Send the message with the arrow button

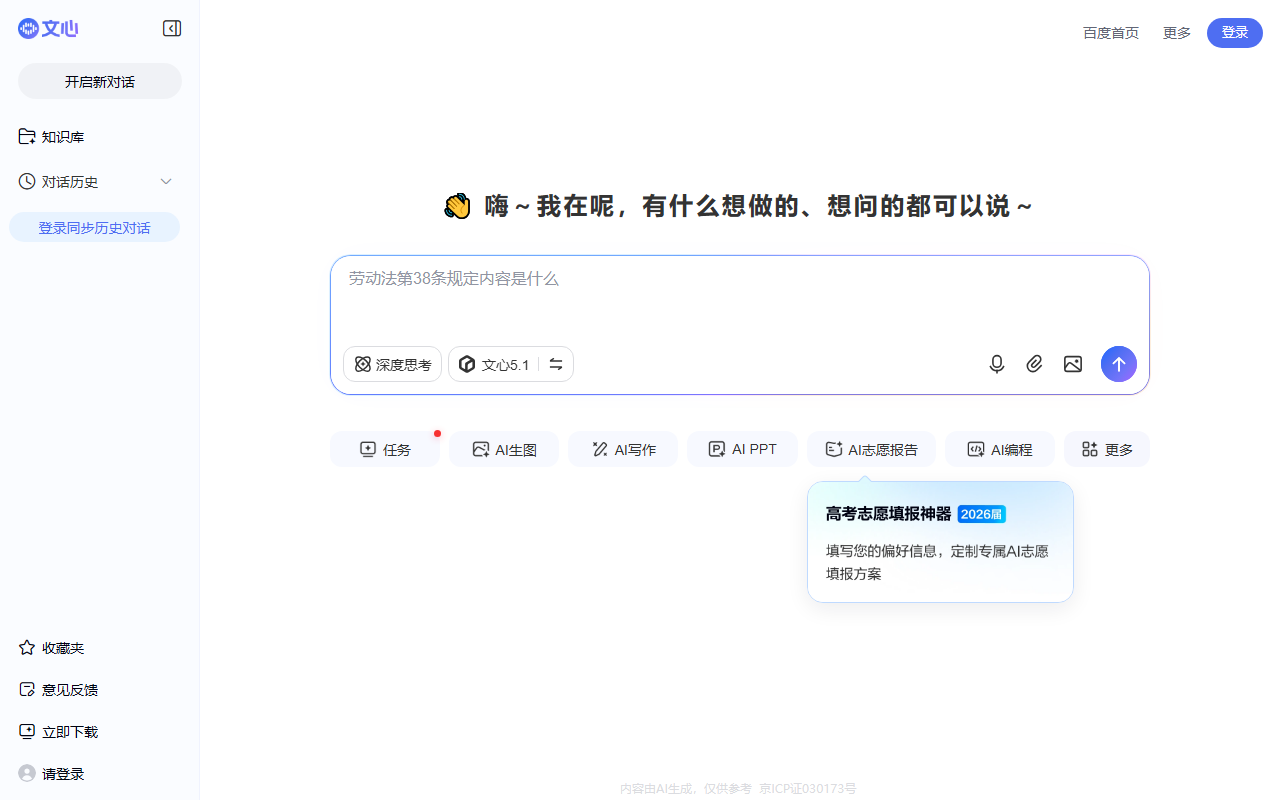tap(1119, 364)
